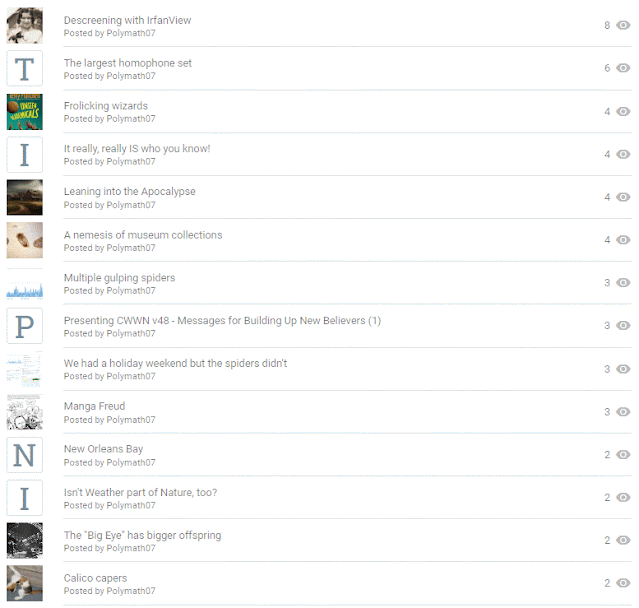This screenshot has width=639, height=608.
Task: Open We had a holiday weekend spiders post
Action: (x=175, y=363)
